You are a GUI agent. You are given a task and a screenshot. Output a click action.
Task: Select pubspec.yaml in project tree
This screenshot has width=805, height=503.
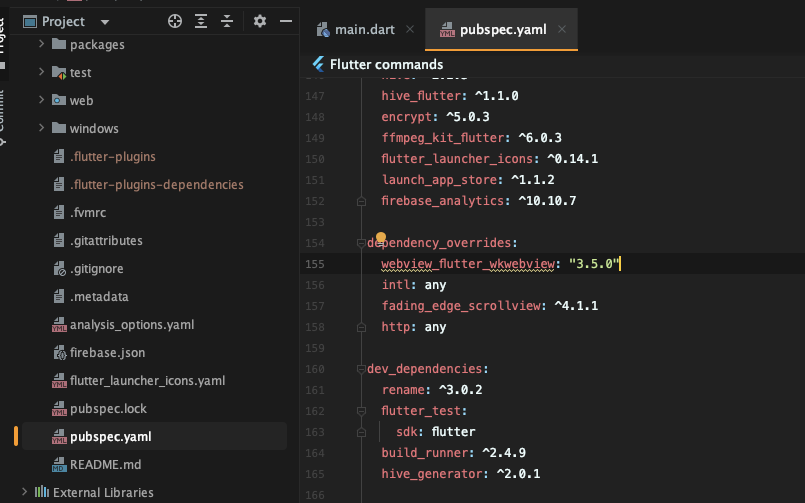pyautogui.click(x=110, y=436)
